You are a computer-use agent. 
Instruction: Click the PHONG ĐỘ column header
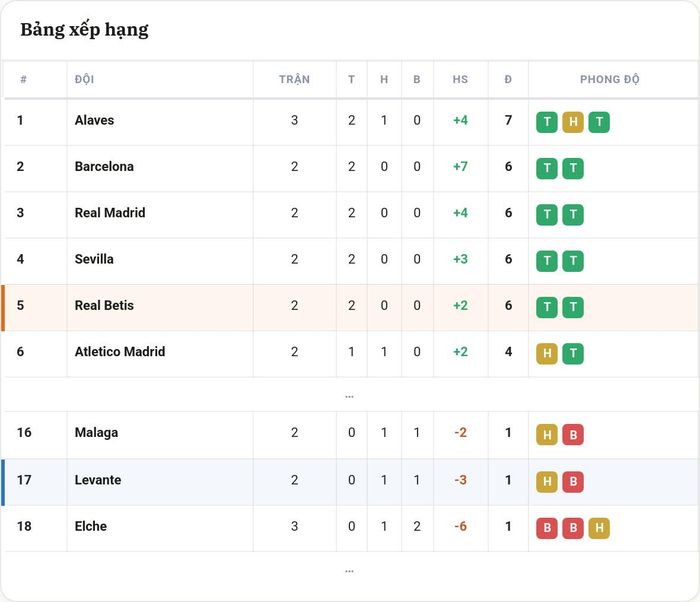point(609,79)
